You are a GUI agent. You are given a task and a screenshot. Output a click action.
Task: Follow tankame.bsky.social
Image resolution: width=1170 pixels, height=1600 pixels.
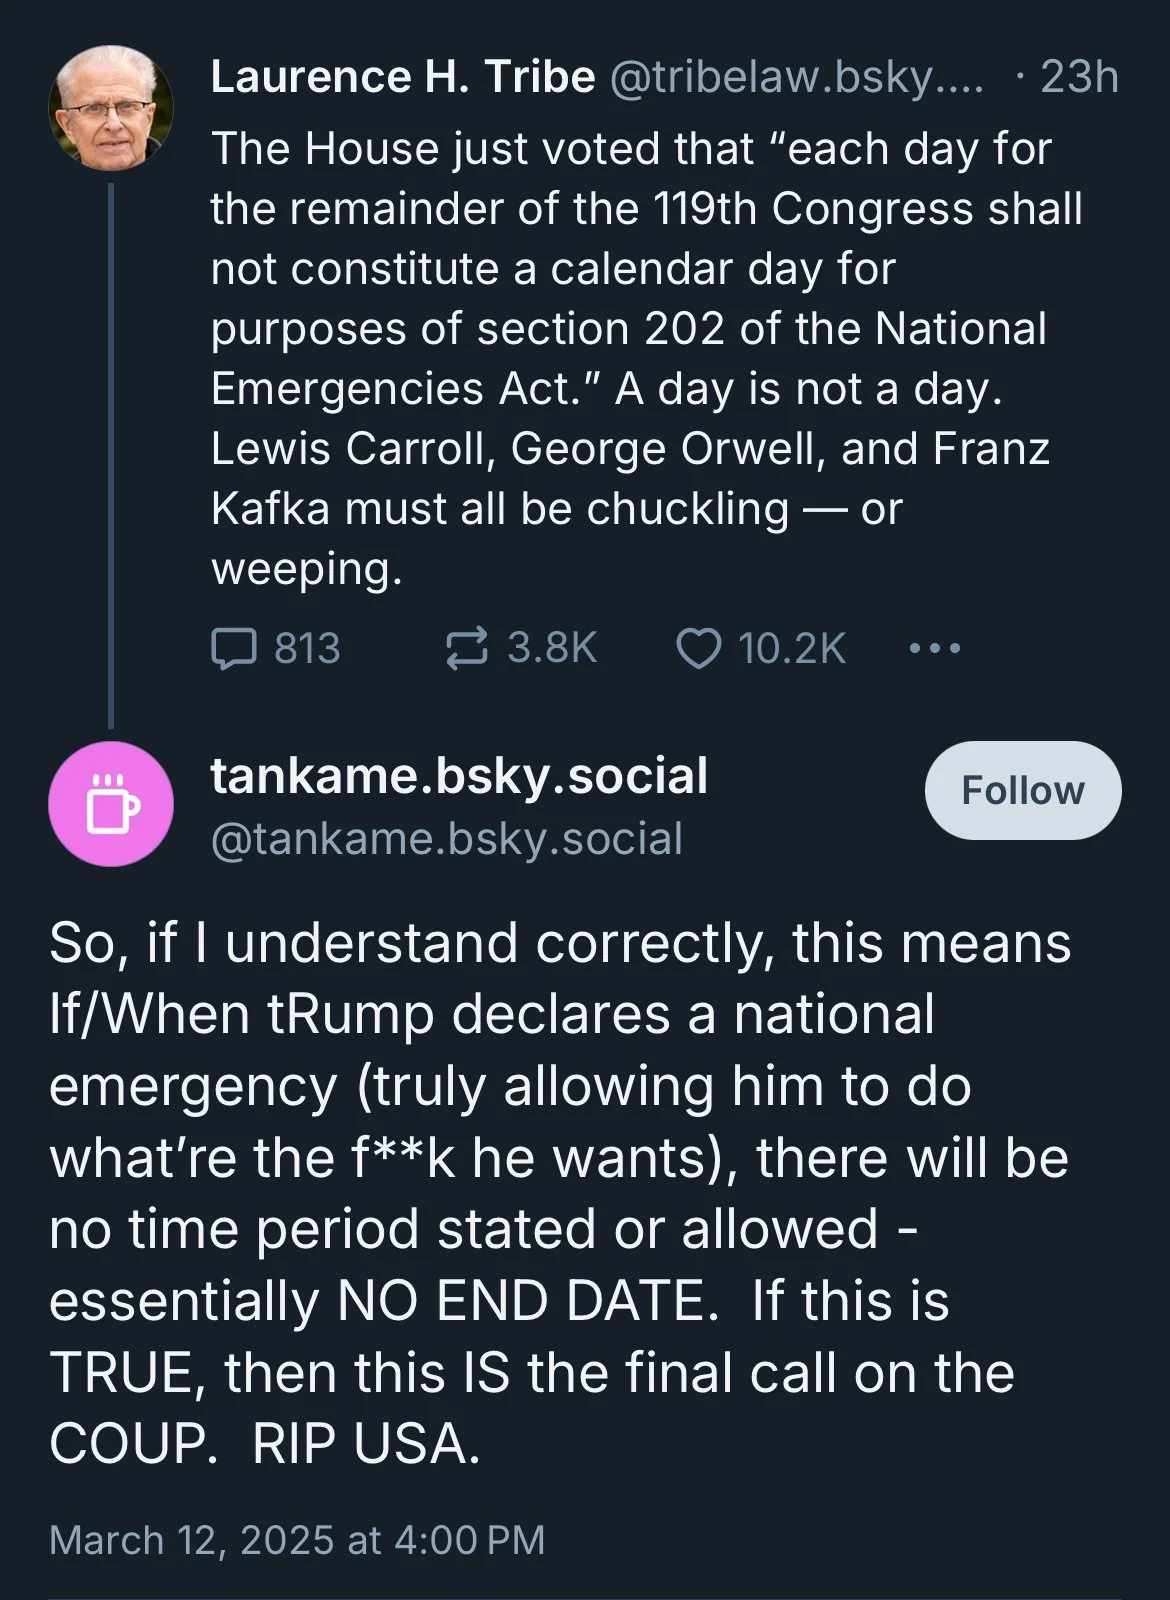1022,790
